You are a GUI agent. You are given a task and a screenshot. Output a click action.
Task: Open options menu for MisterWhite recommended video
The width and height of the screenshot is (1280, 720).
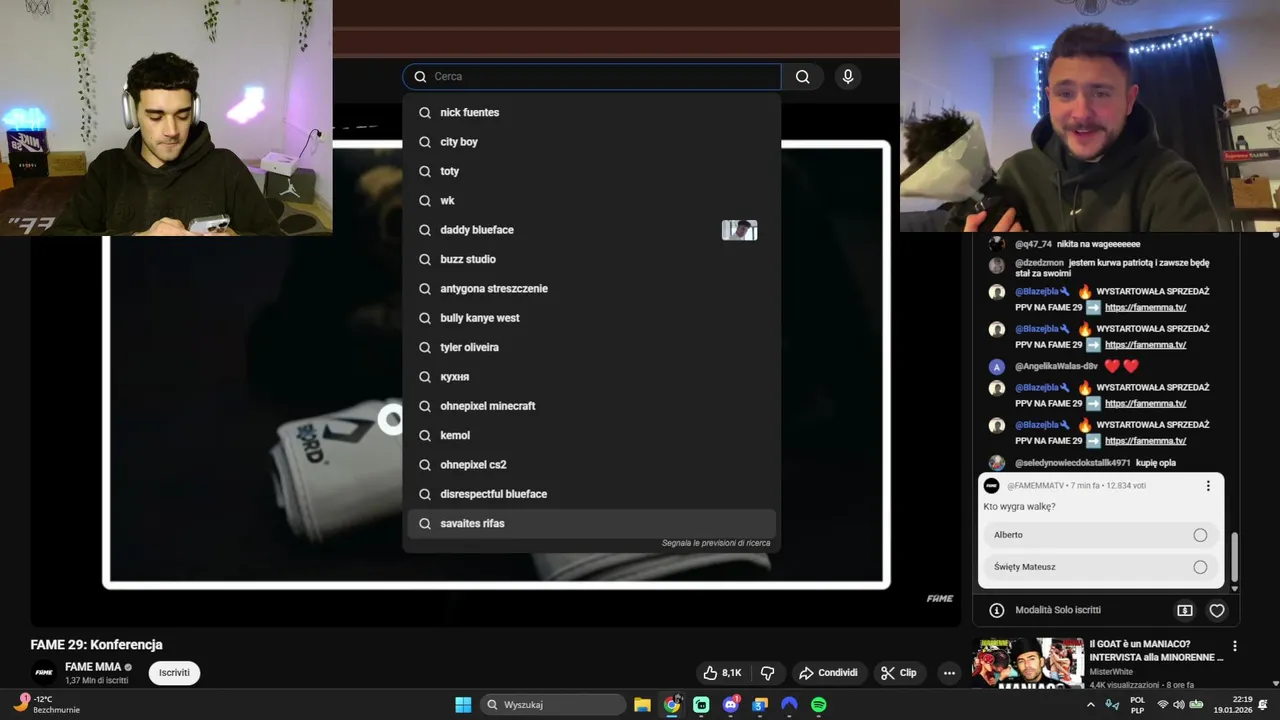click(1234, 646)
